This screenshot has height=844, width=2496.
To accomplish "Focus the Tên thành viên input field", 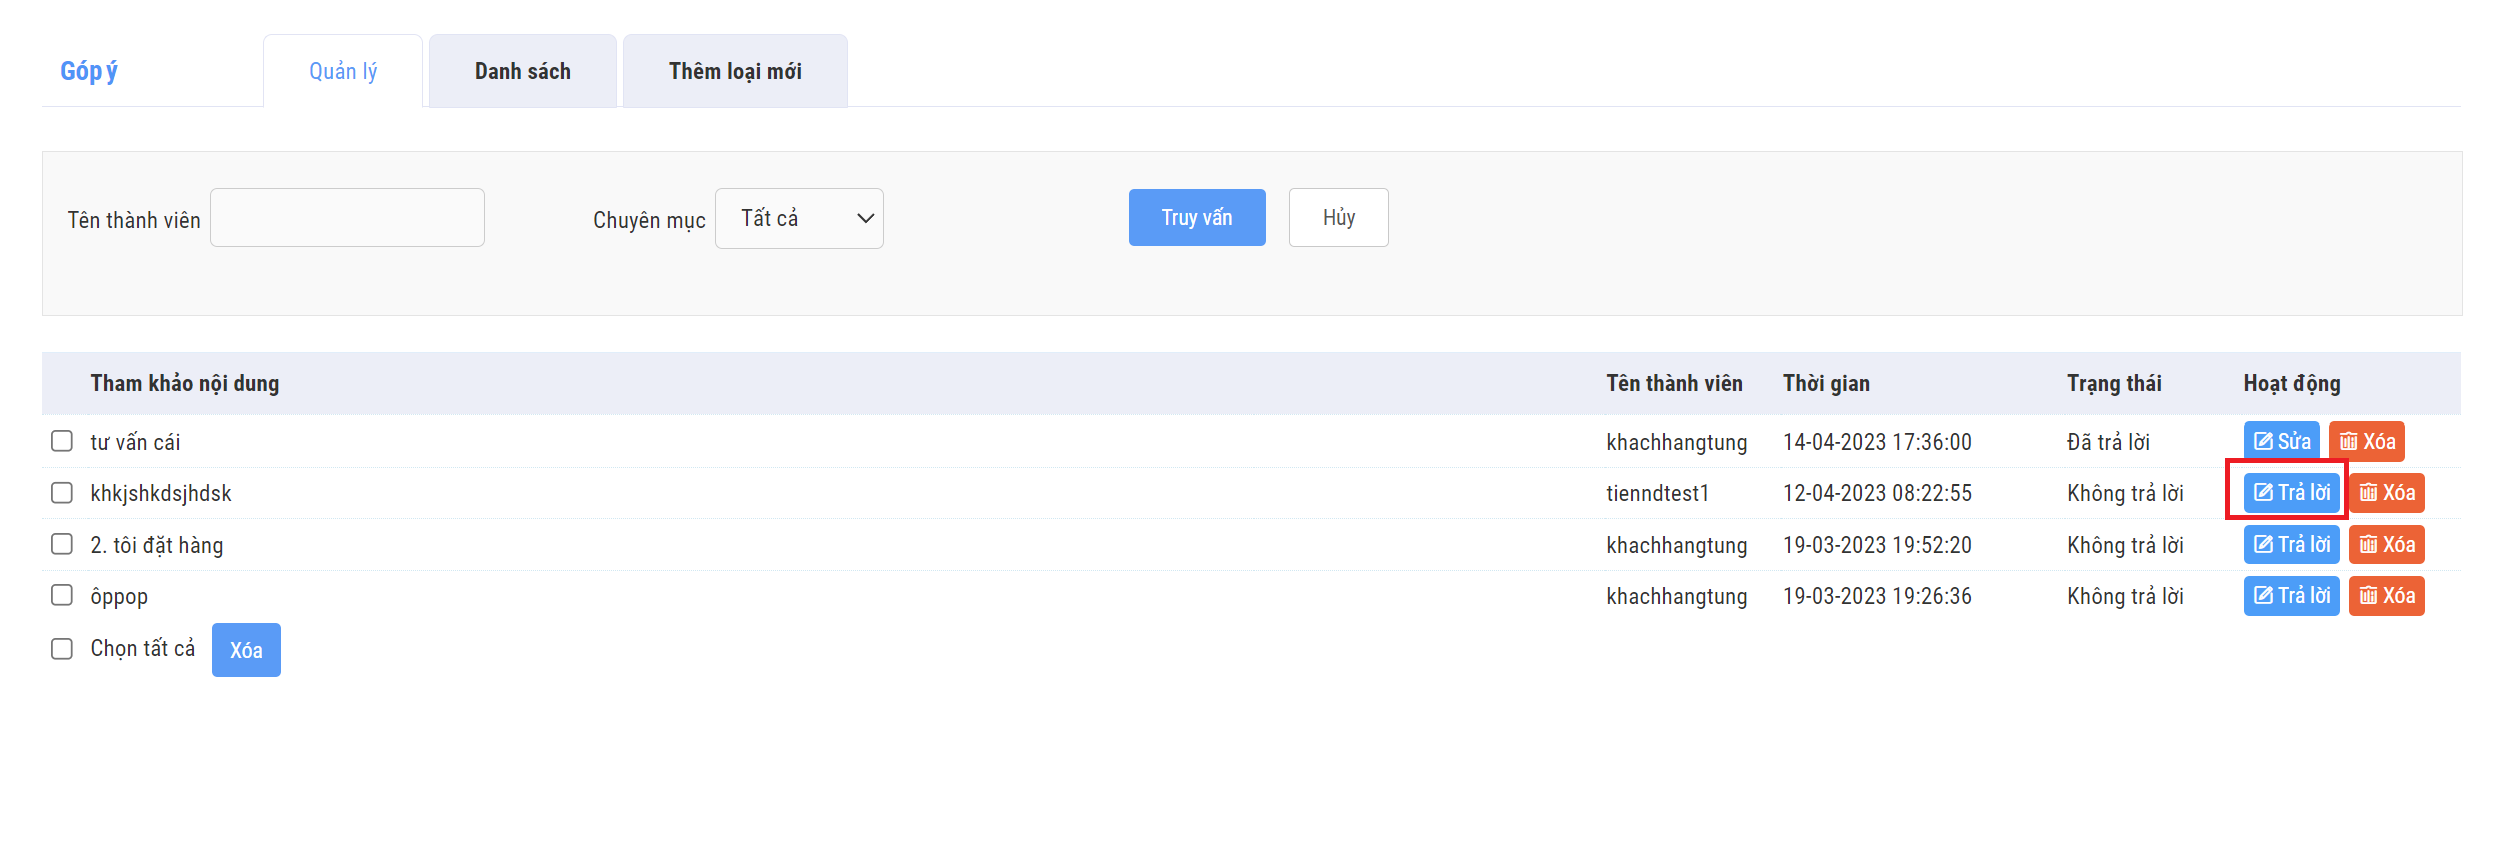I will pyautogui.click(x=347, y=218).
